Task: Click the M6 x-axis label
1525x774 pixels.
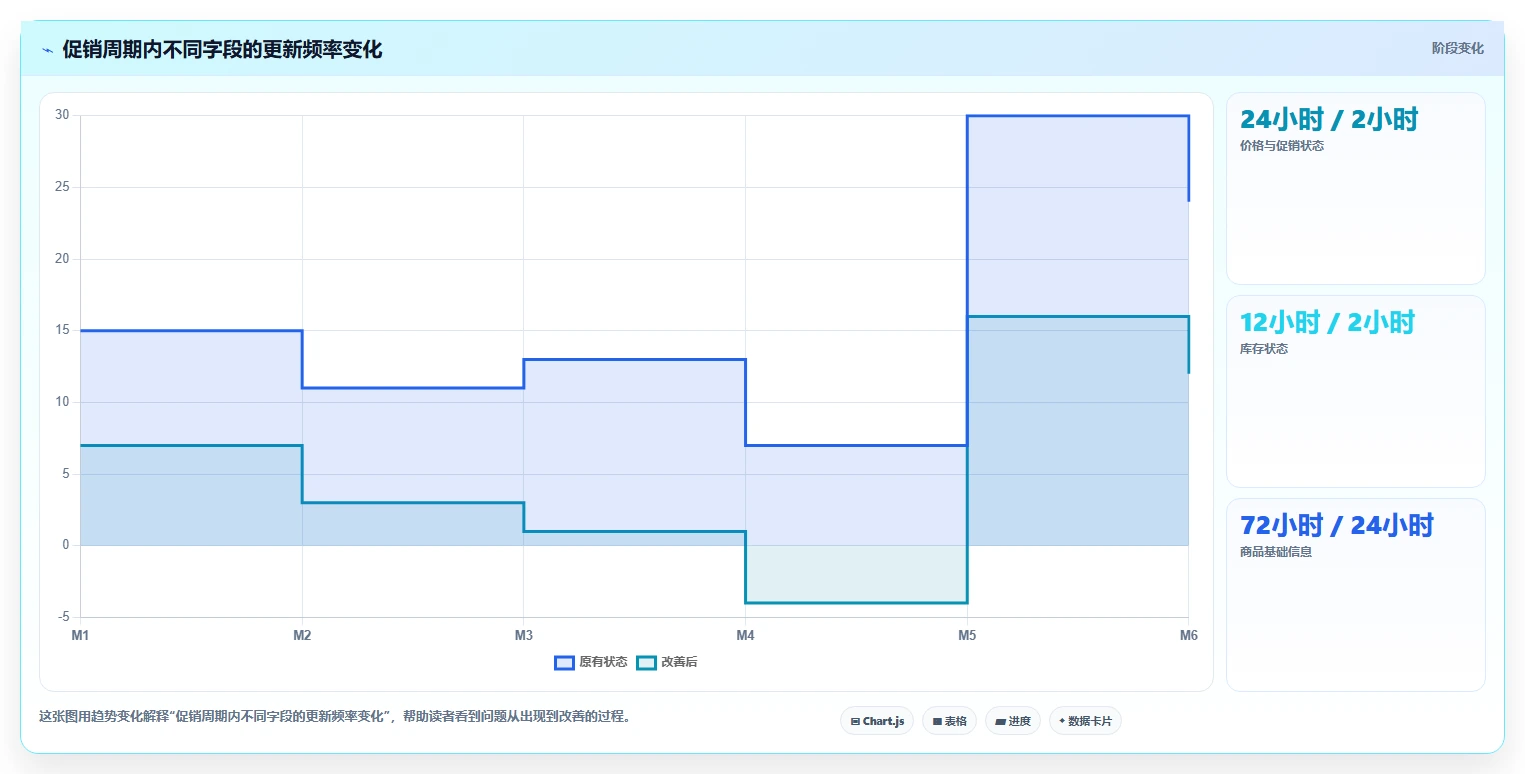Action: (1188, 635)
